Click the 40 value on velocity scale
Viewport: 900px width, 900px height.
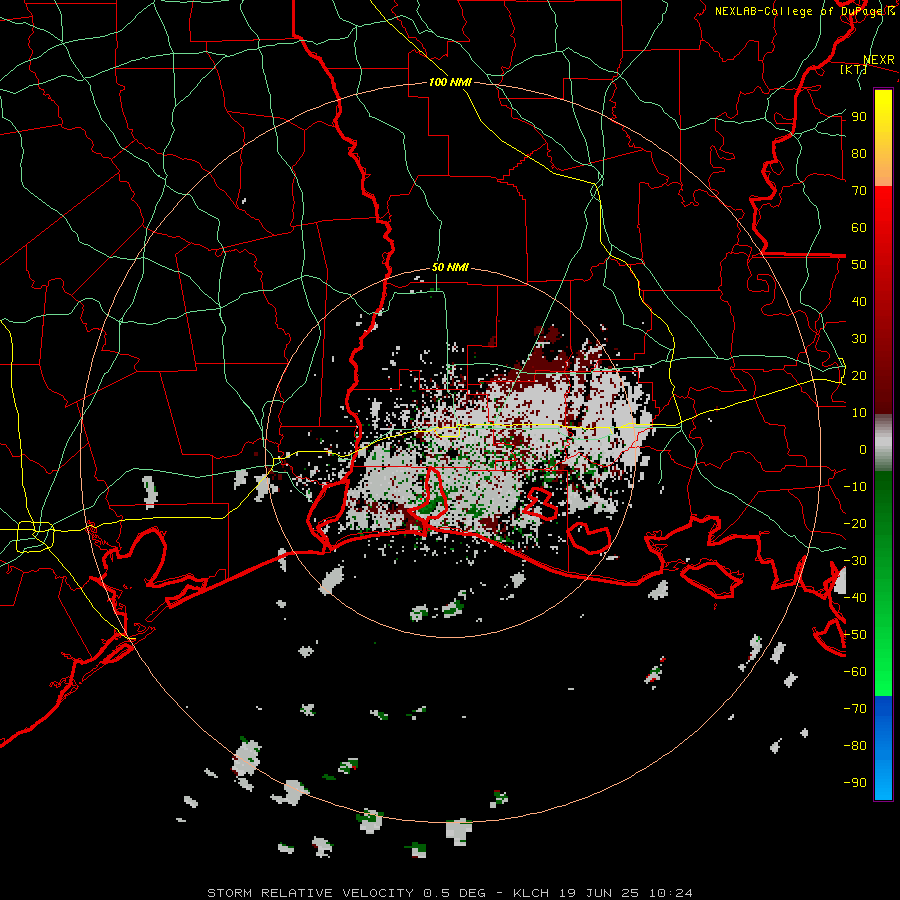click(859, 302)
